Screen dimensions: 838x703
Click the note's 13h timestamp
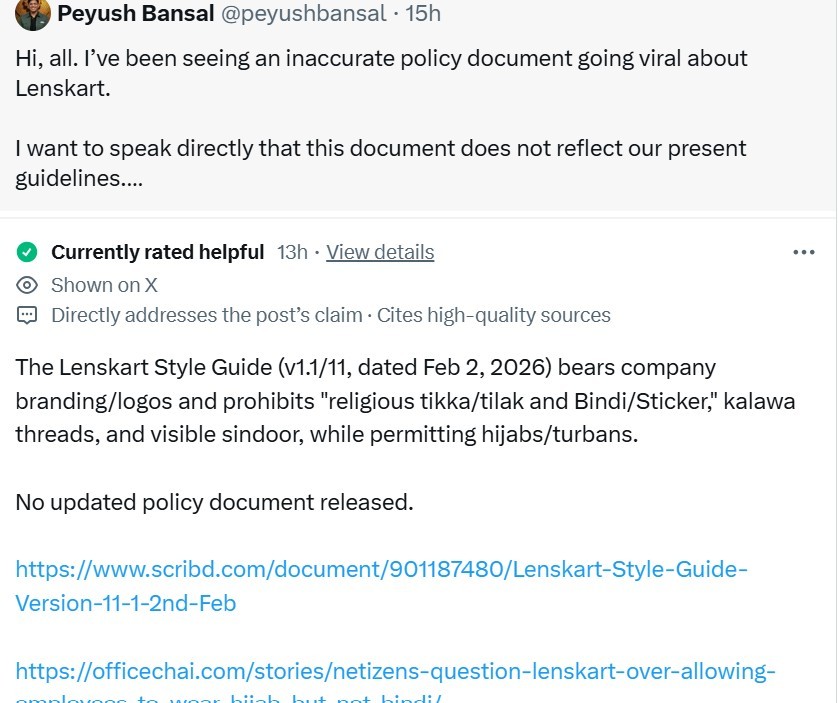[x=292, y=252]
